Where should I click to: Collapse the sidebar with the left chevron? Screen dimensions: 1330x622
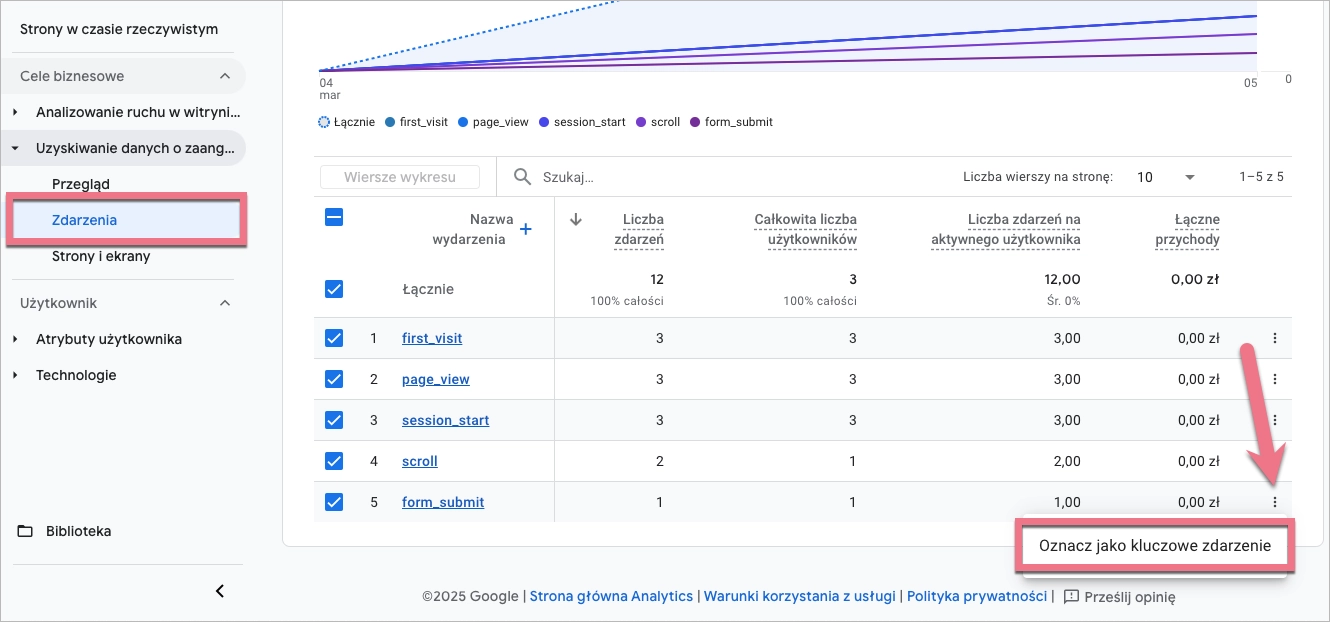(x=220, y=591)
